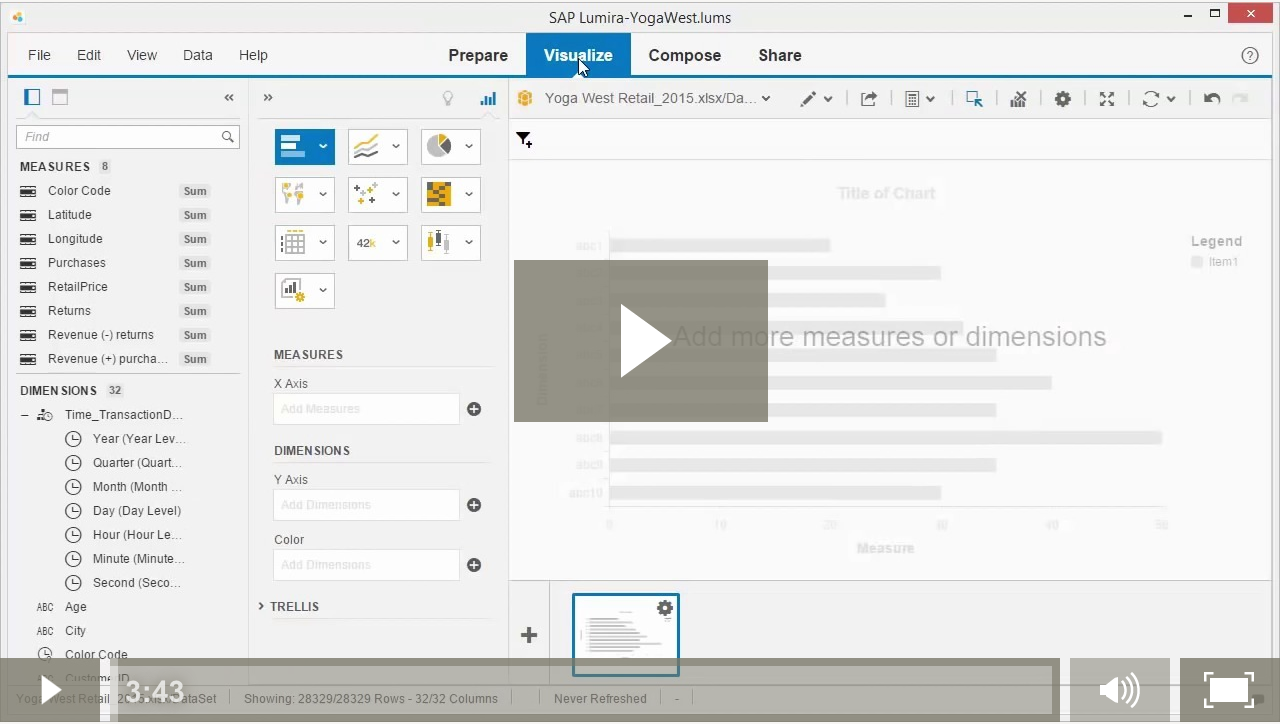This screenshot has width=1280, height=724.
Task: Toggle fullscreen view of chart canvas
Action: pos(1107,99)
